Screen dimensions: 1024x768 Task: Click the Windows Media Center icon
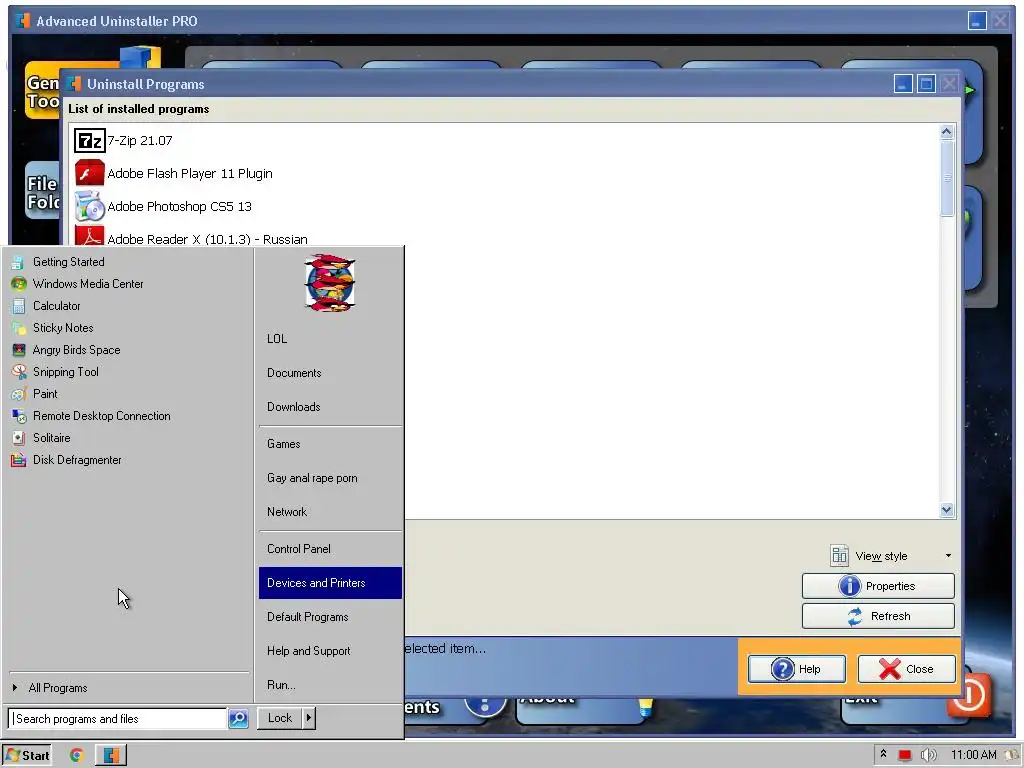click(x=18, y=284)
